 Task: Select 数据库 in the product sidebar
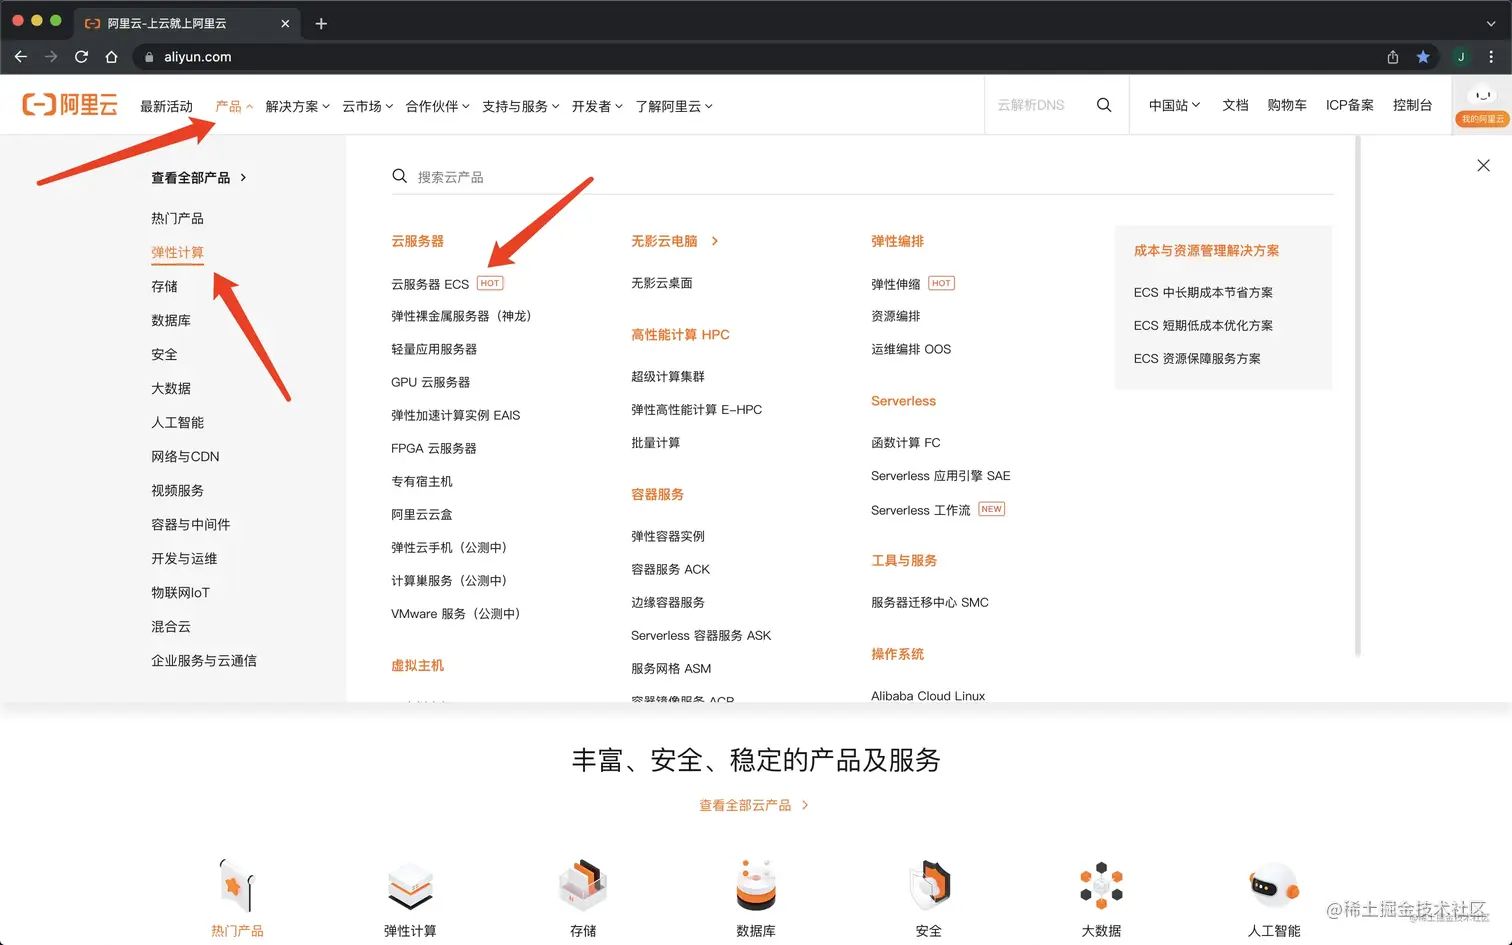point(171,320)
